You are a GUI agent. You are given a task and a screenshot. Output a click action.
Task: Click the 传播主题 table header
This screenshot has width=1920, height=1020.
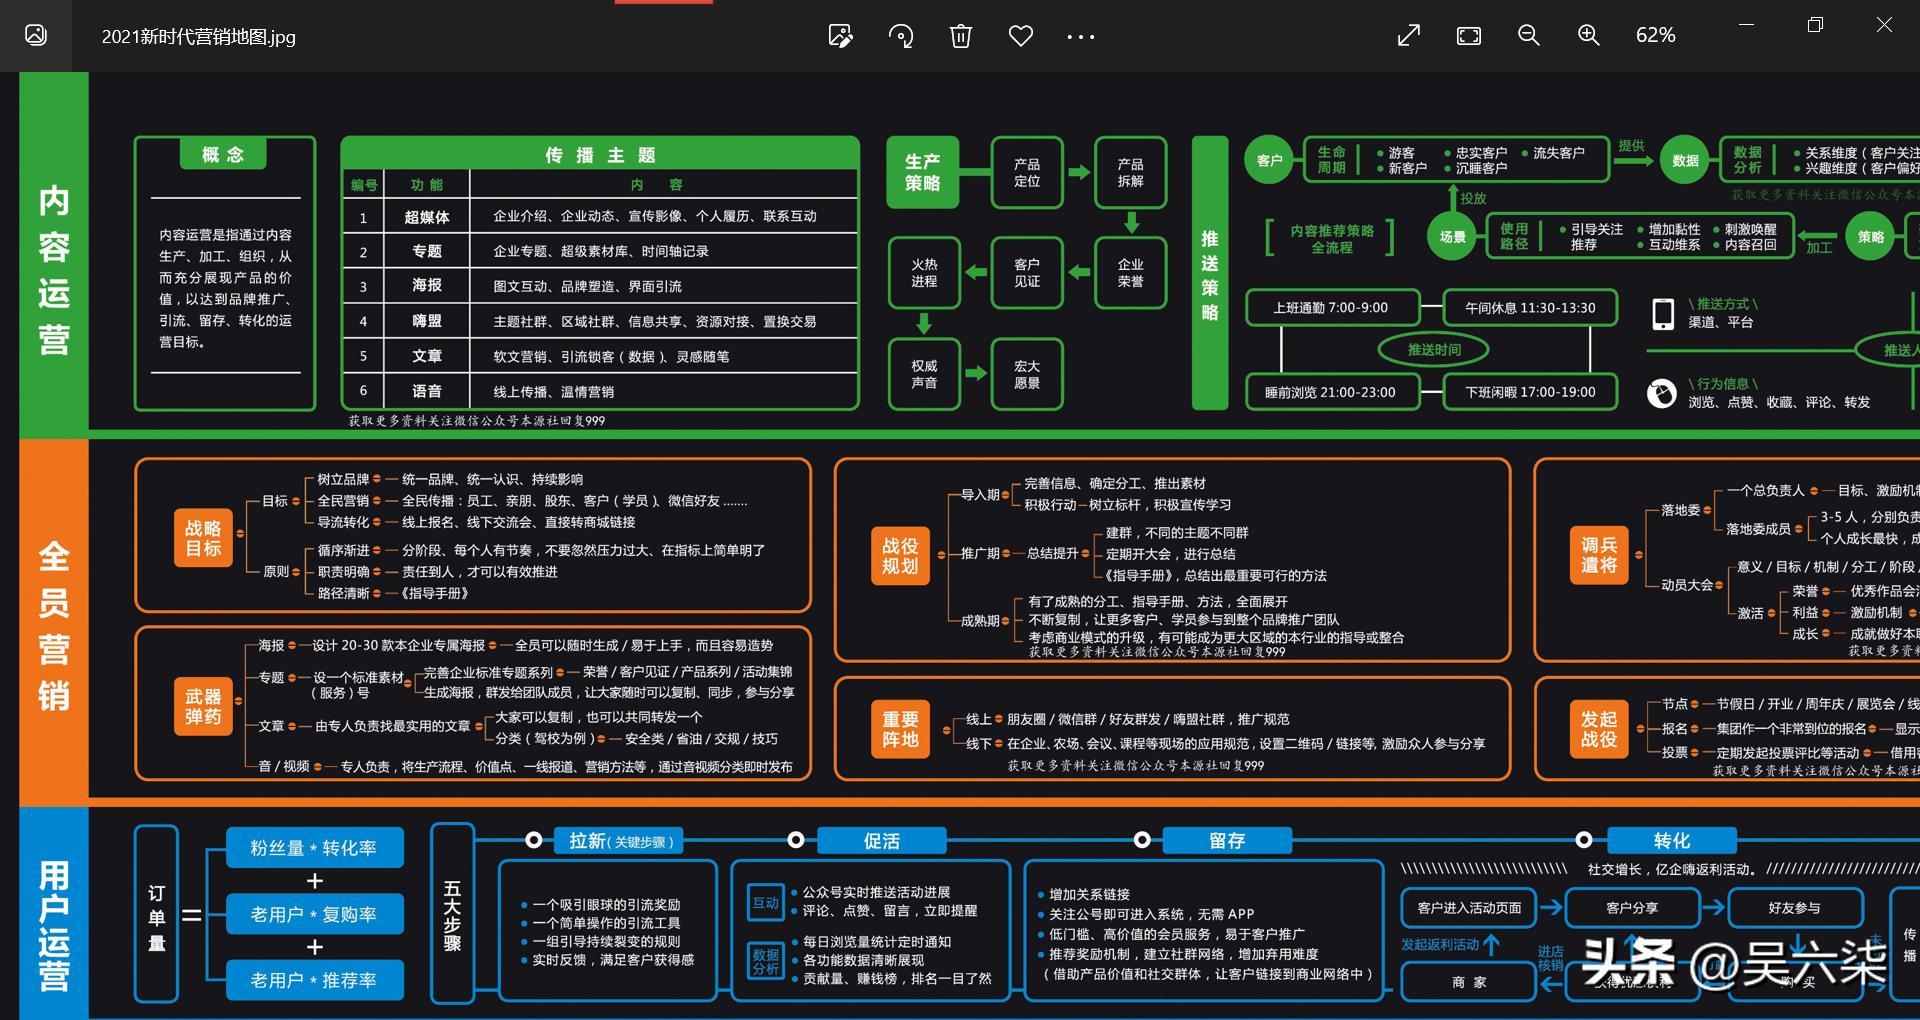(x=600, y=154)
